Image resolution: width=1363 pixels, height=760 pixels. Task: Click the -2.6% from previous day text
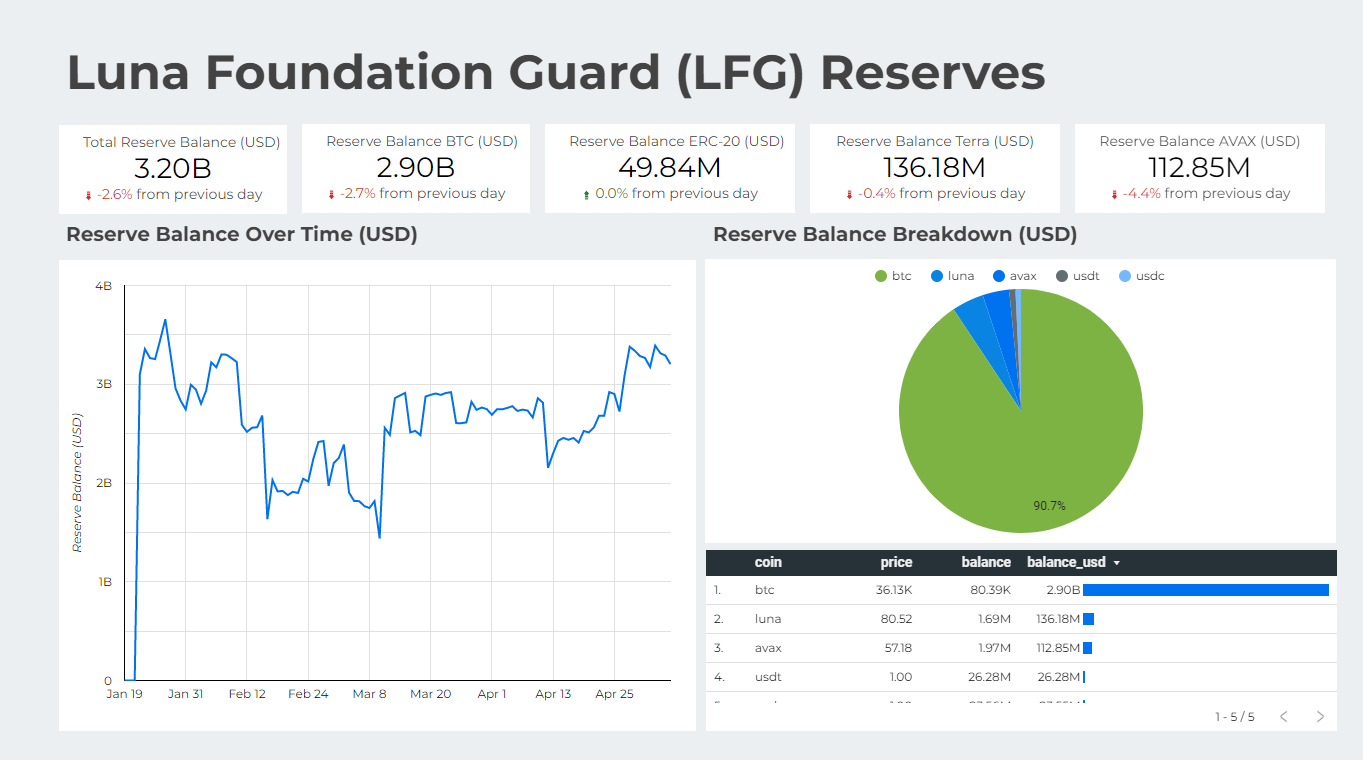point(179,195)
